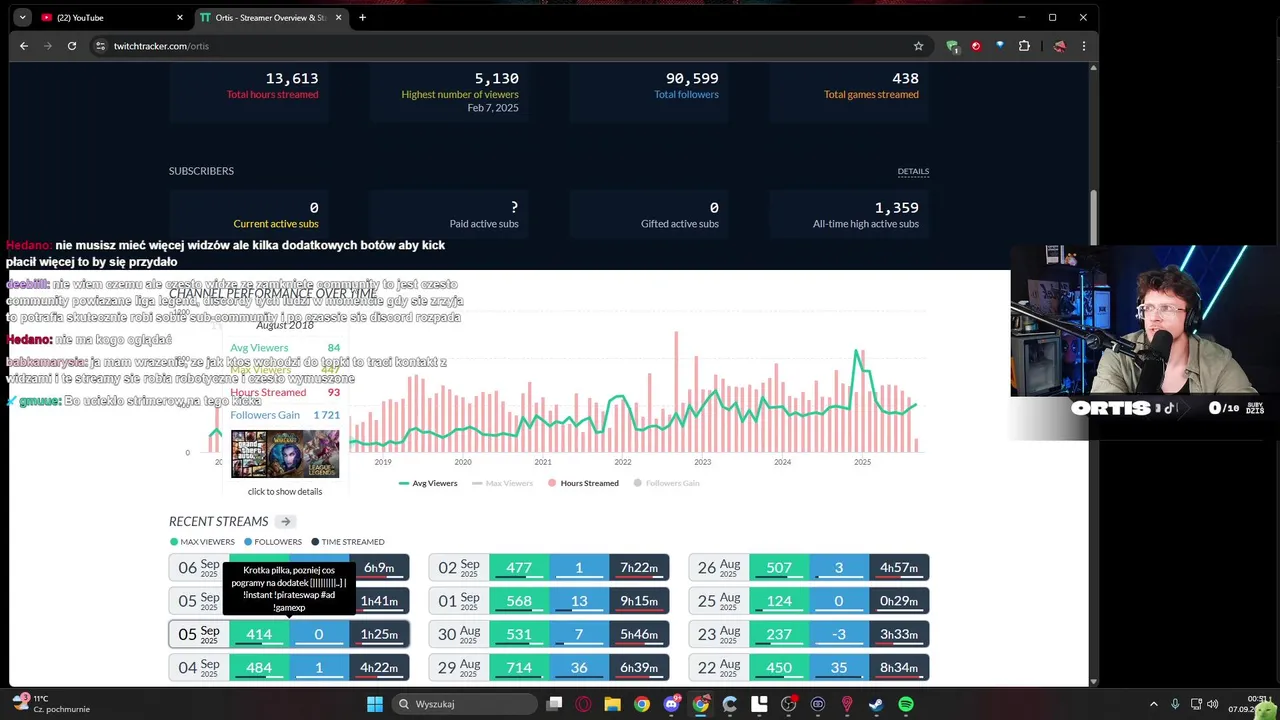Open the 04 Sep stream row
This screenshot has width=1280, height=720.
click(x=289, y=667)
